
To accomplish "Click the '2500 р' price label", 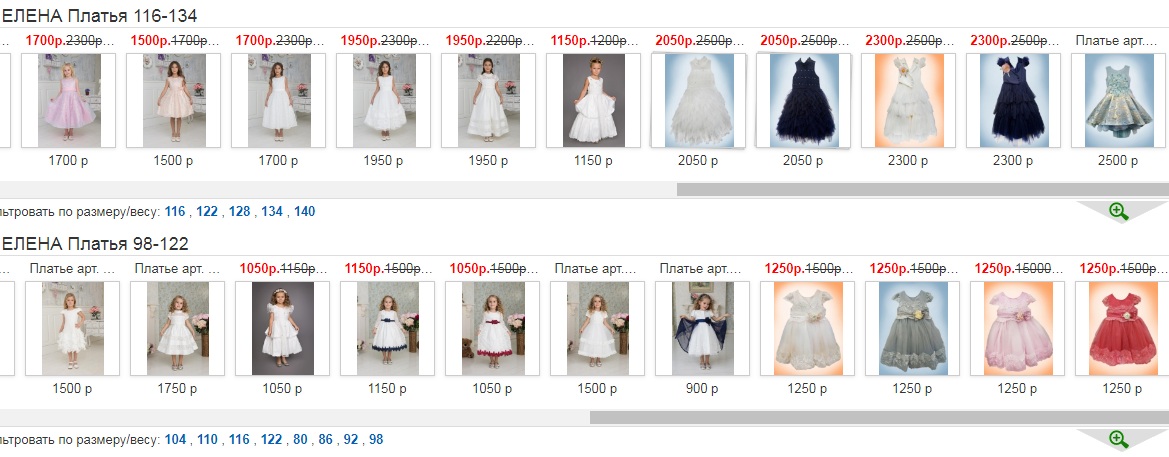I will (x=1119, y=160).
